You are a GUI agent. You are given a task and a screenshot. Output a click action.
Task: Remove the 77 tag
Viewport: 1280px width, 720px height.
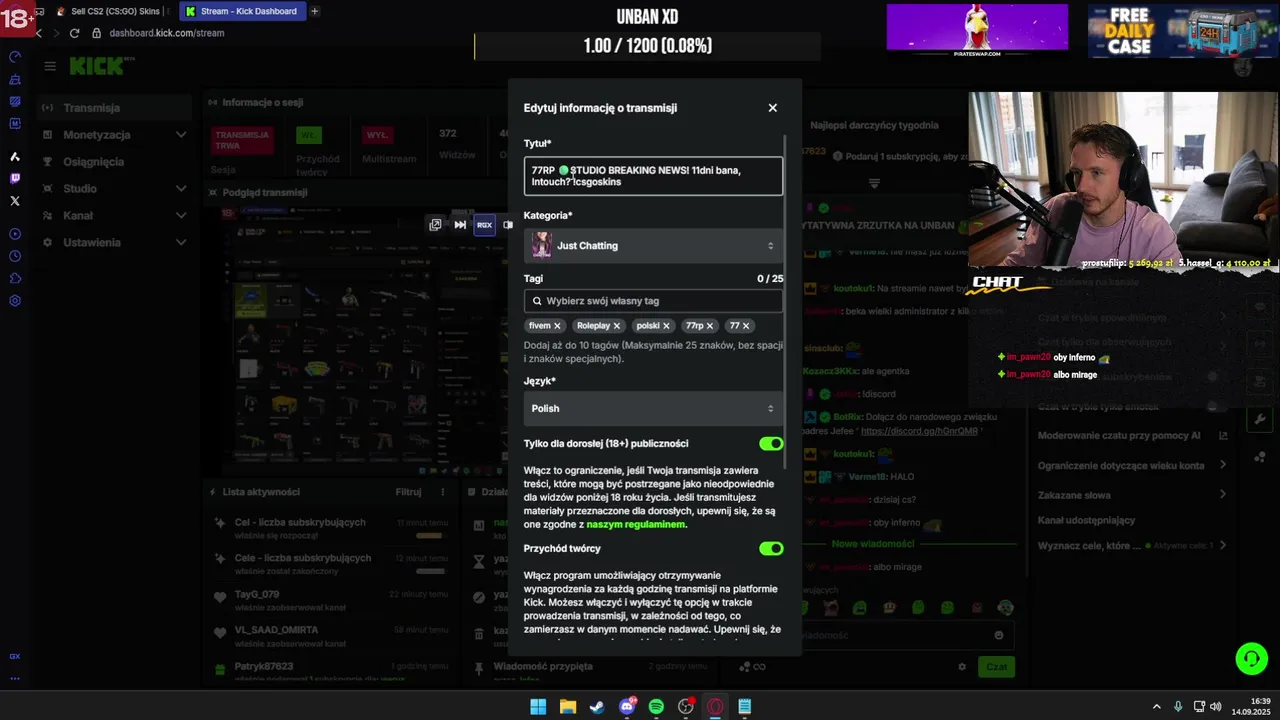[746, 326]
